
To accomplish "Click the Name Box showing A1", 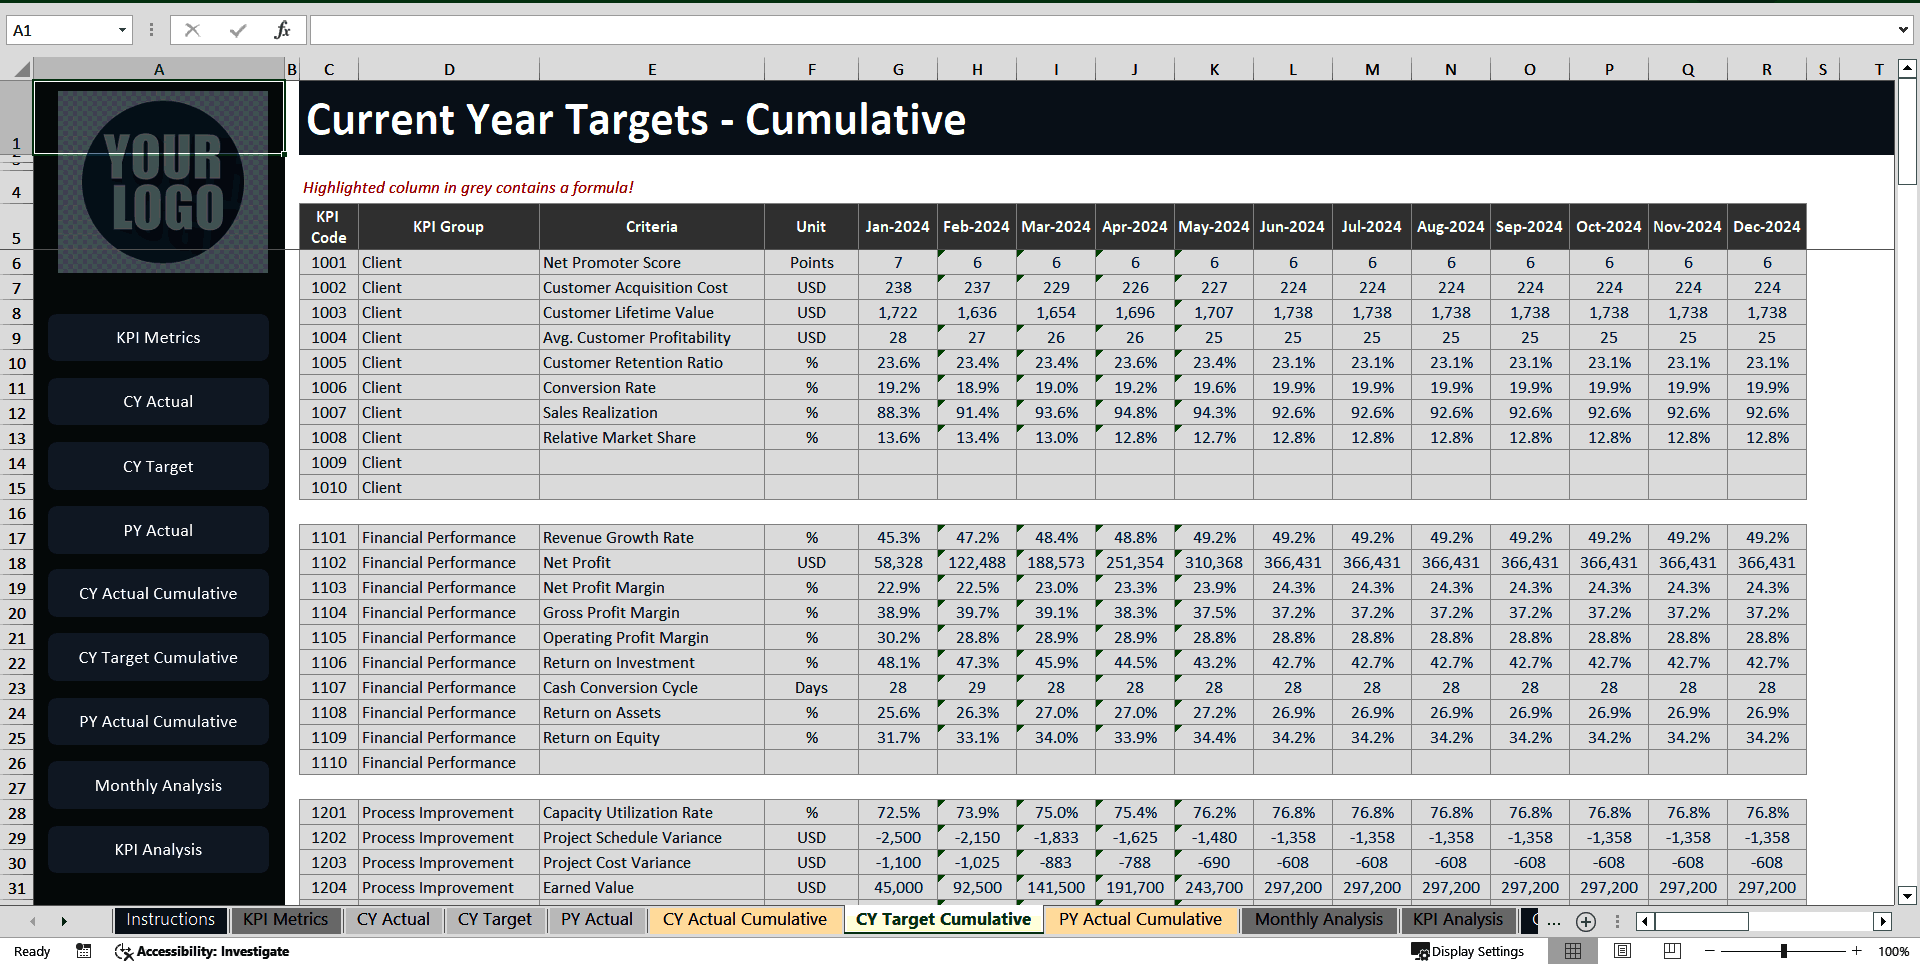I will (x=60, y=30).
